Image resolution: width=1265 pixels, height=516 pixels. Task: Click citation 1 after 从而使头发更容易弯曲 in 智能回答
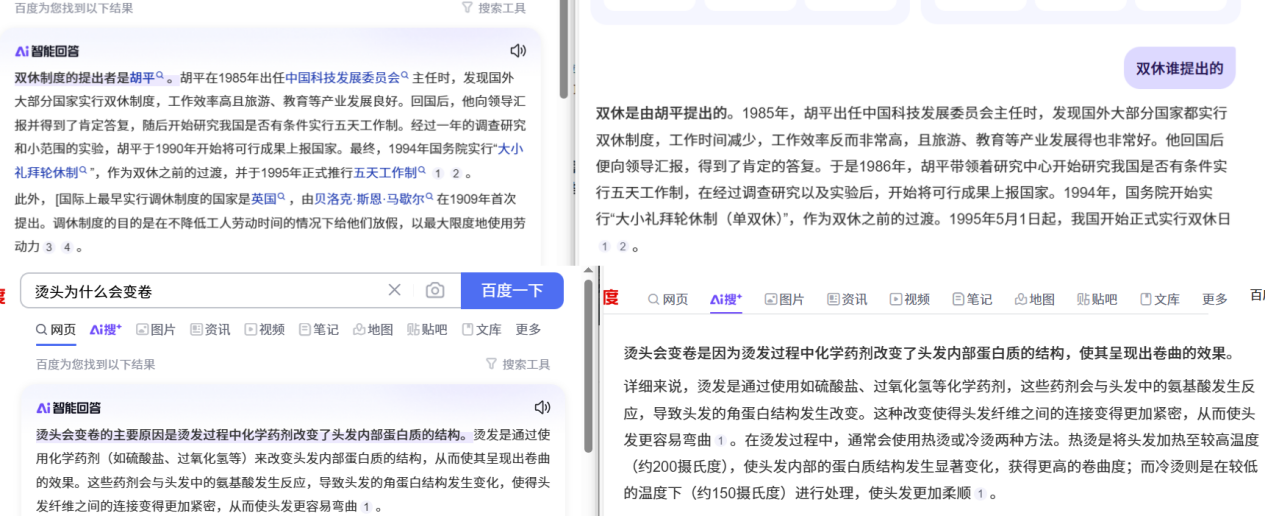click(x=366, y=508)
